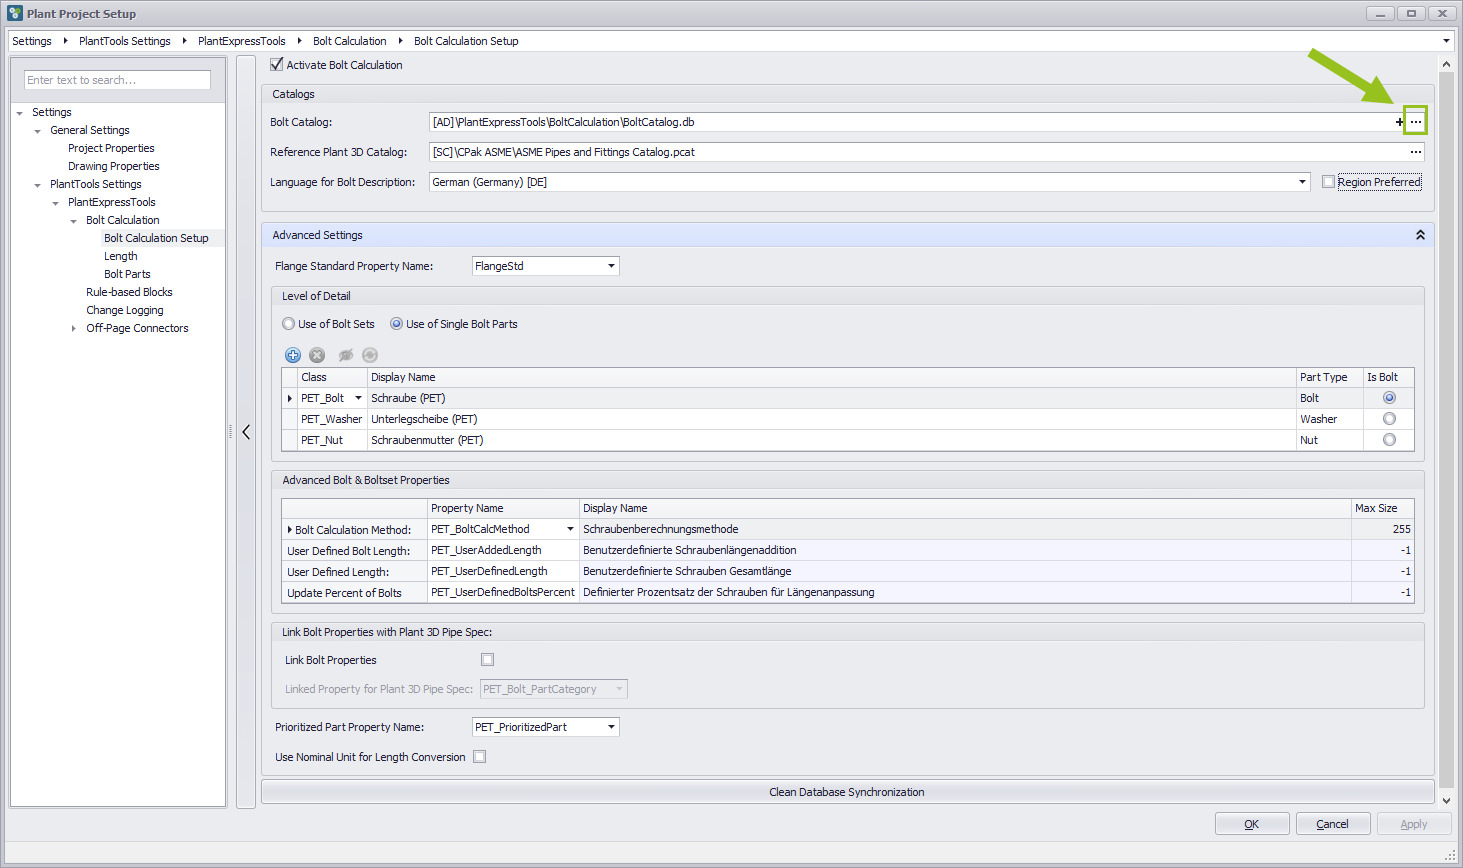Enable the Link Bolt Properties checkbox
This screenshot has width=1463, height=868.
(488, 660)
